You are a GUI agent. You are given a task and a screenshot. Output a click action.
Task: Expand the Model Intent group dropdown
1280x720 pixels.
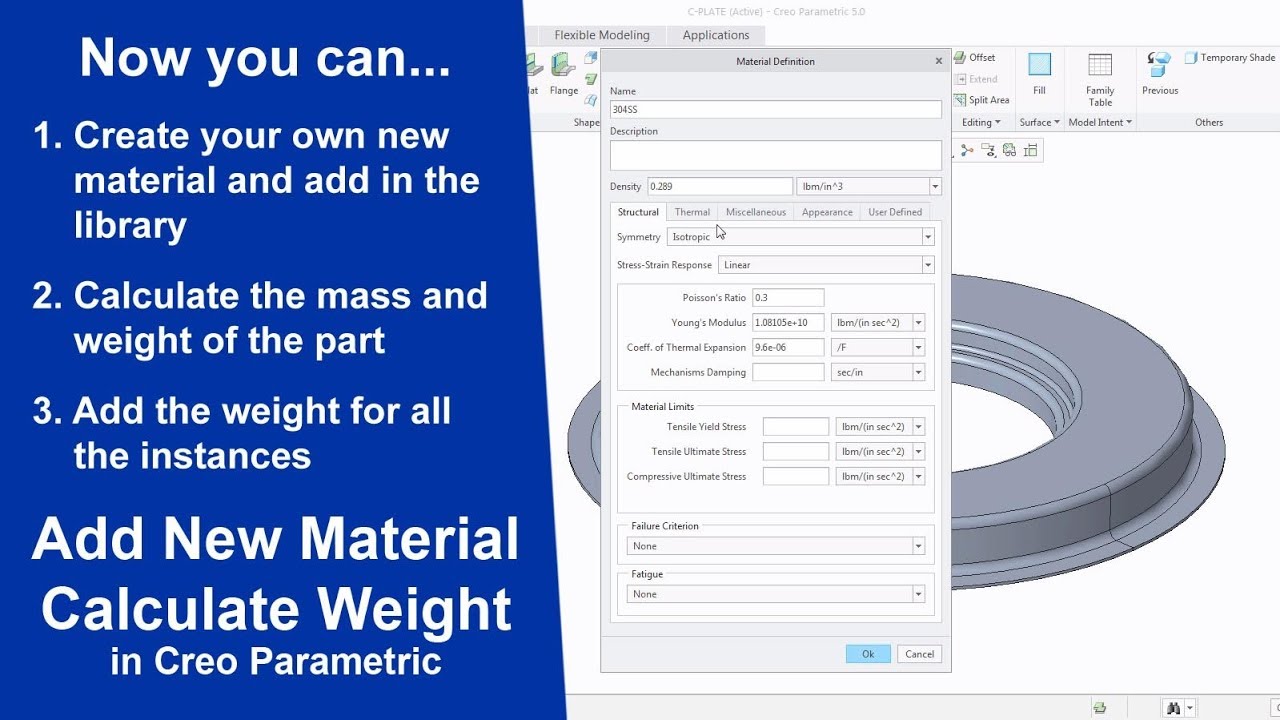pos(1100,123)
